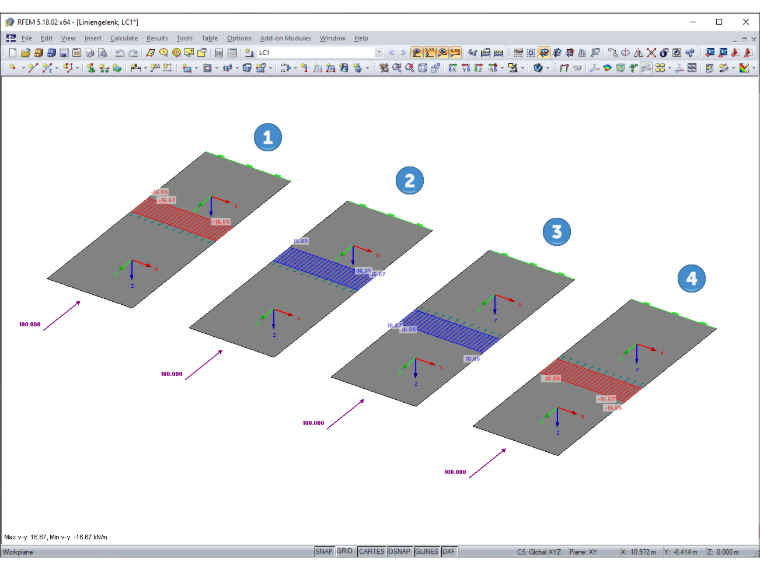Expand the new node tool dropdown arrow
Image resolution: width=760 pixels, height=570 pixels.
pyautogui.click(x=23, y=68)
